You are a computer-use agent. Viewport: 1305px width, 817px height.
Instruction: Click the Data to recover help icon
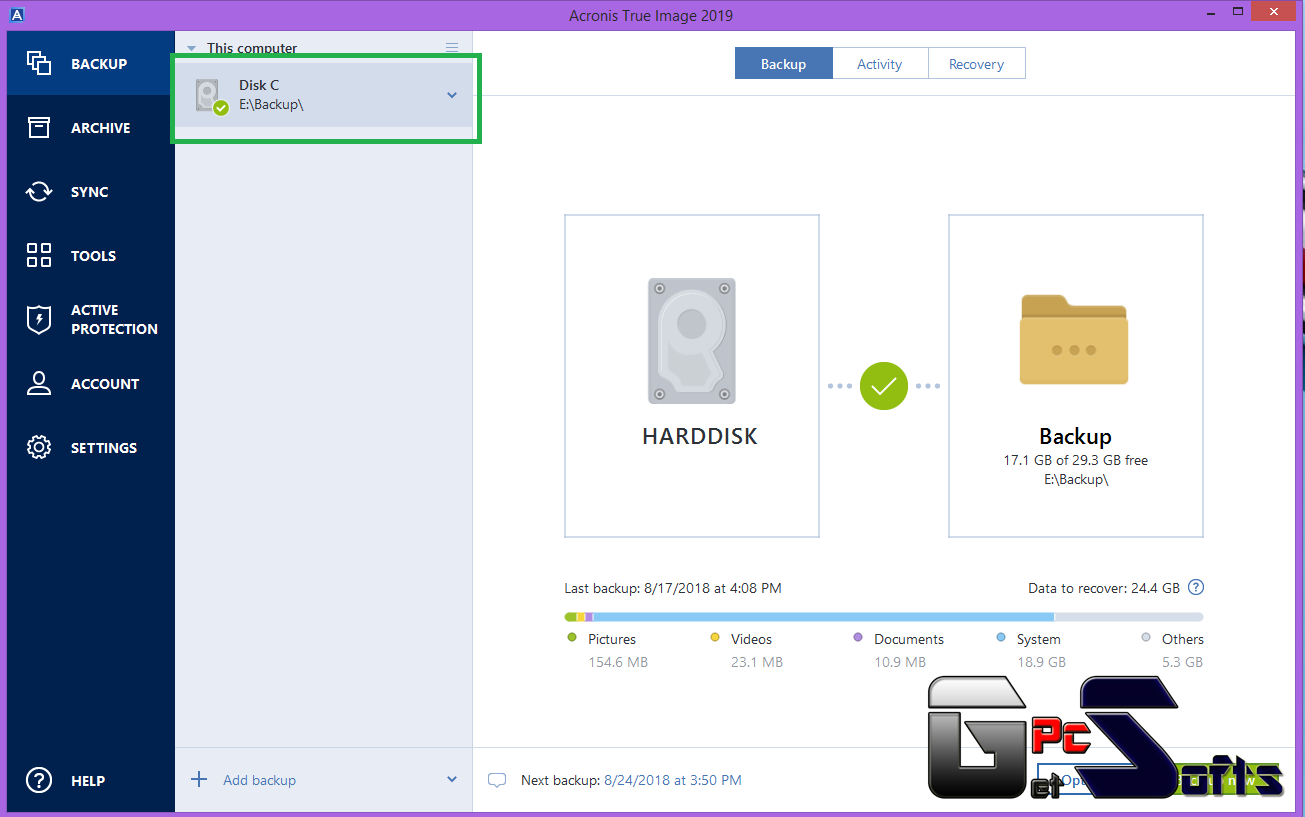[1195, 588]
